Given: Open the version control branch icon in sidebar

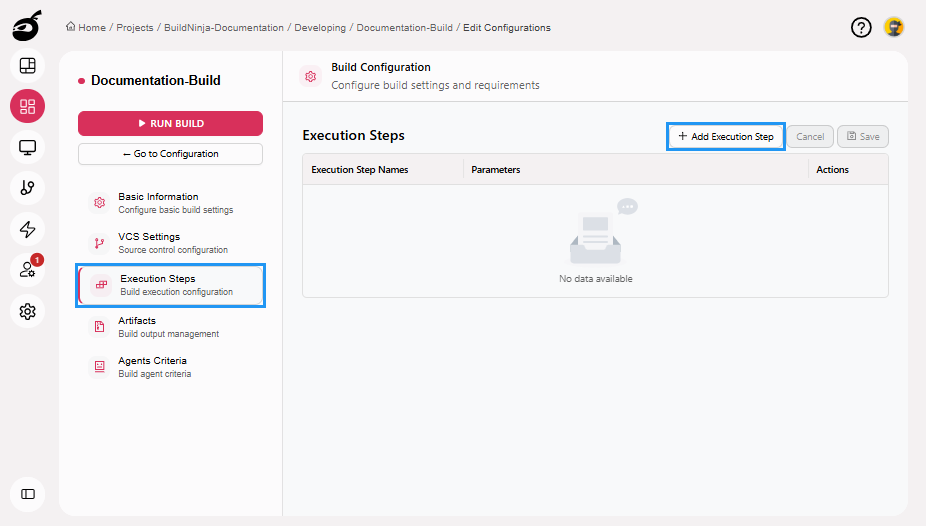Looking at the screenshot, I should pos(28,188).
